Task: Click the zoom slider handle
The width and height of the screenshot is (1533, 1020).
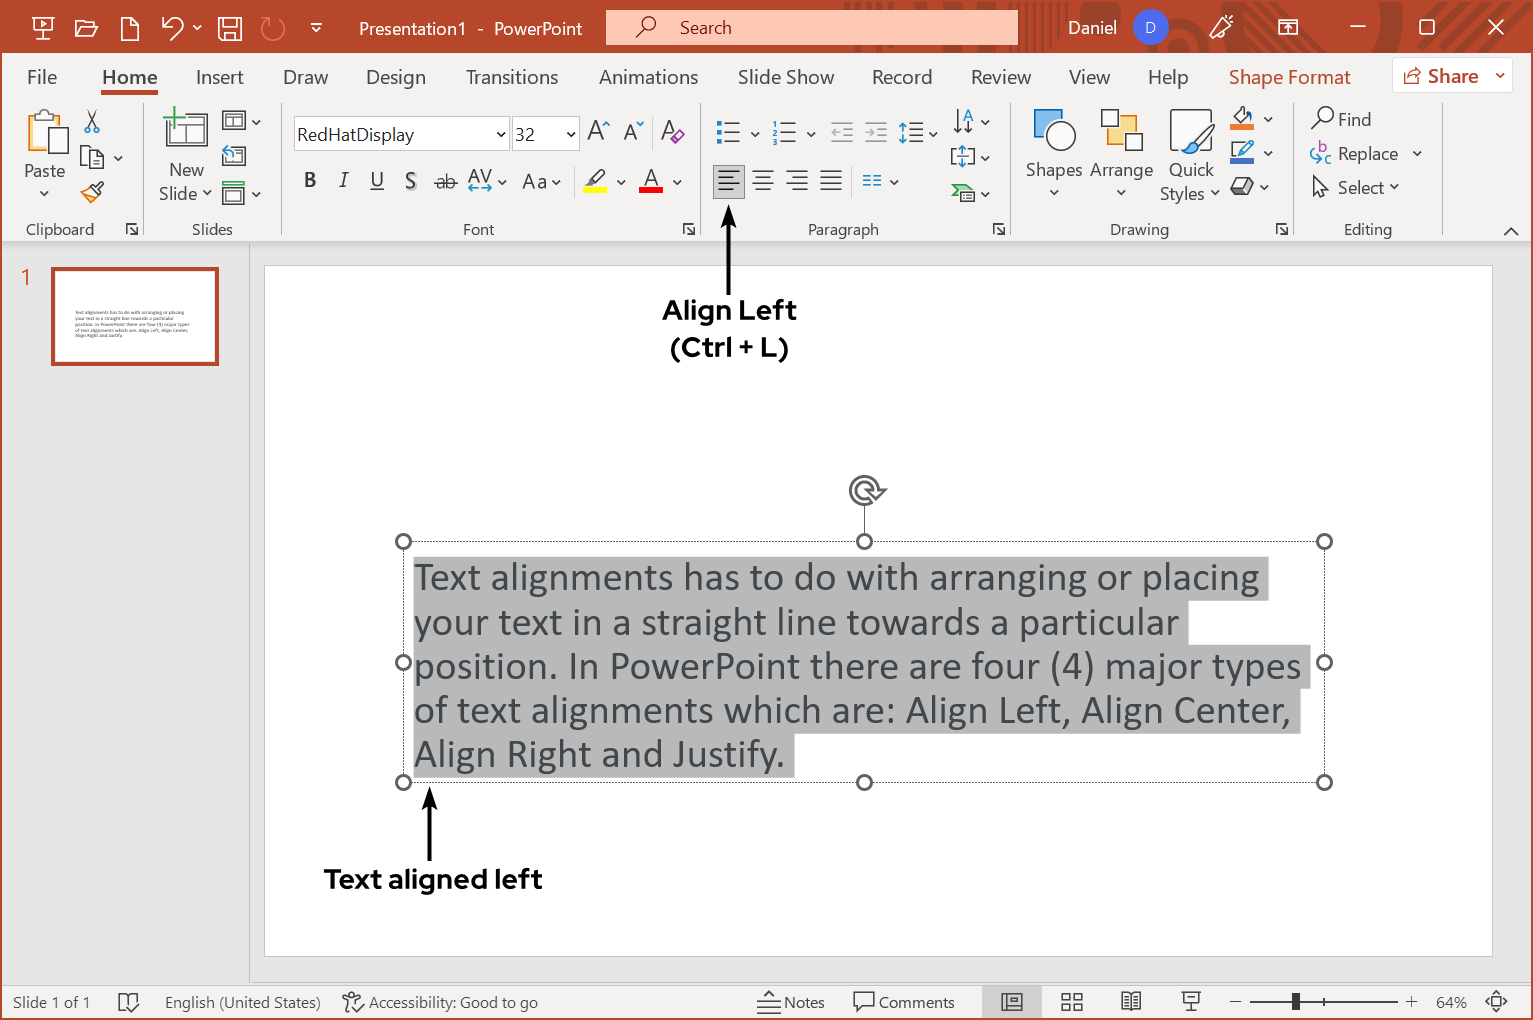Action: [1296, 1002]
